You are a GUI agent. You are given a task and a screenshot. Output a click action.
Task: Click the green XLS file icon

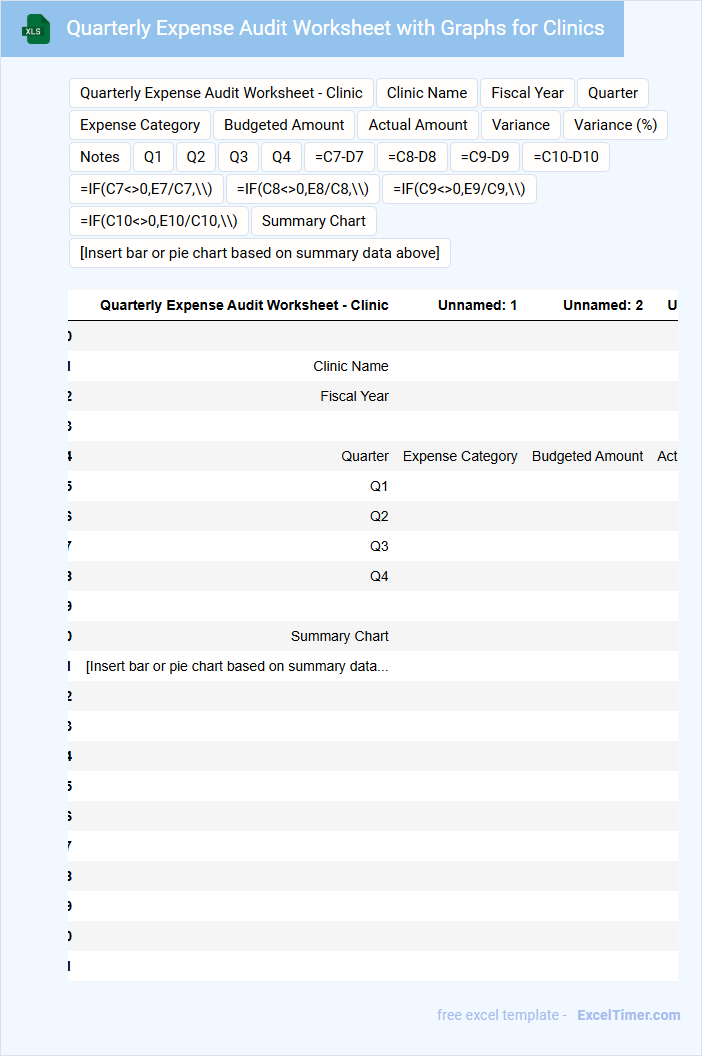click(36, 30)
